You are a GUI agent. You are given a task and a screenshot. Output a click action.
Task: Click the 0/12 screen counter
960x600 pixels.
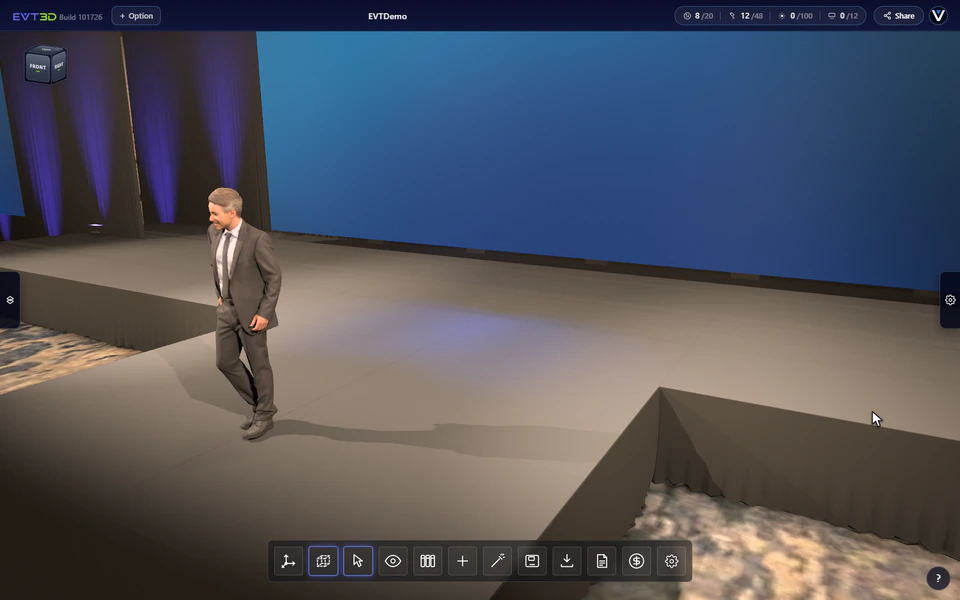(844, 16)
